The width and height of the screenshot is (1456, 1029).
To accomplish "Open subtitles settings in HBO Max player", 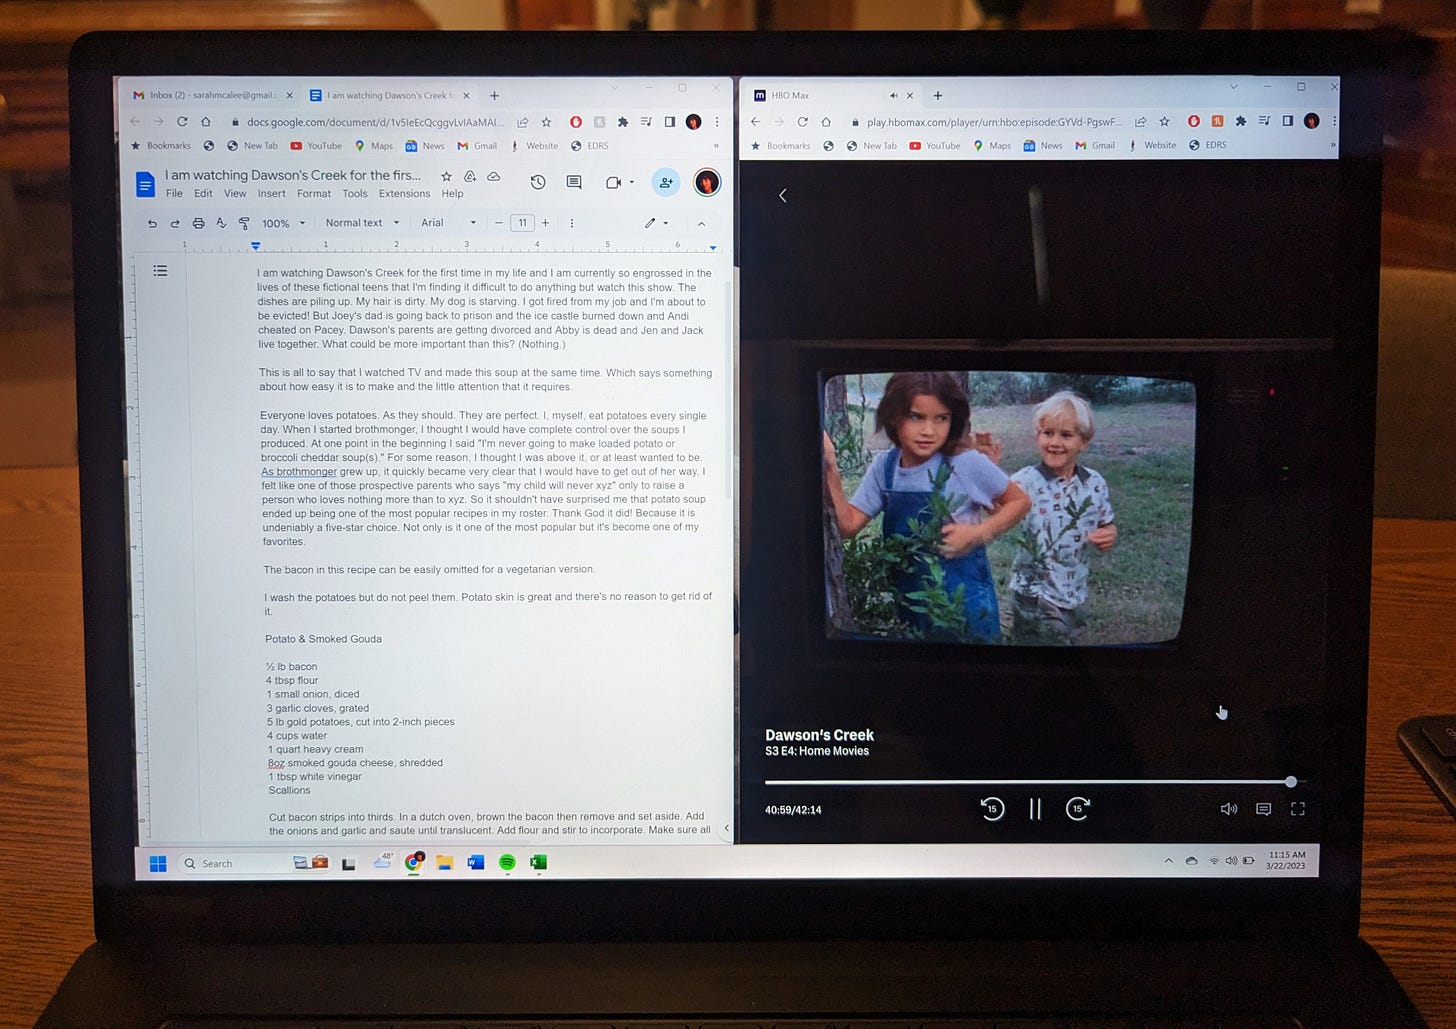I will pyautogui.click(x=1263, y=809).
